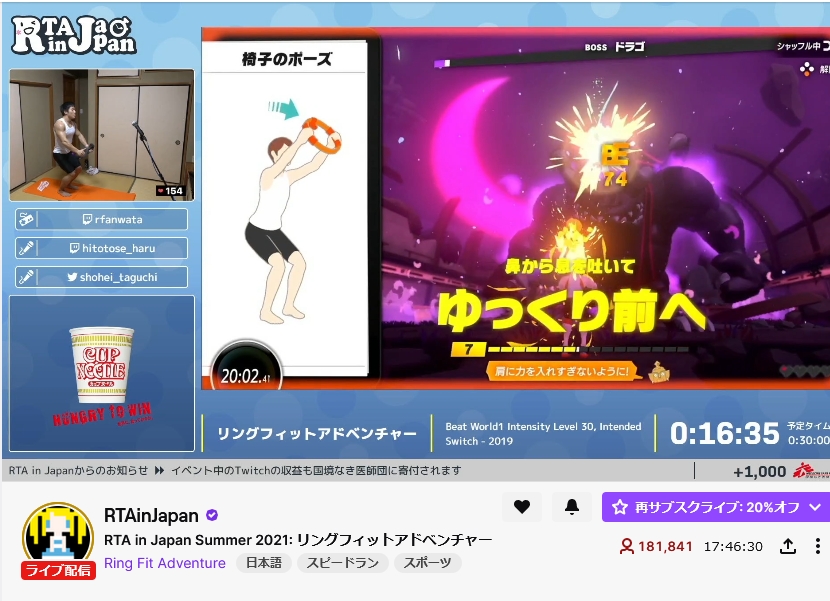Click the BOSS ドラゴ label in the game
The height and width of the screenshot is (601, 830).
click(615, 47)
